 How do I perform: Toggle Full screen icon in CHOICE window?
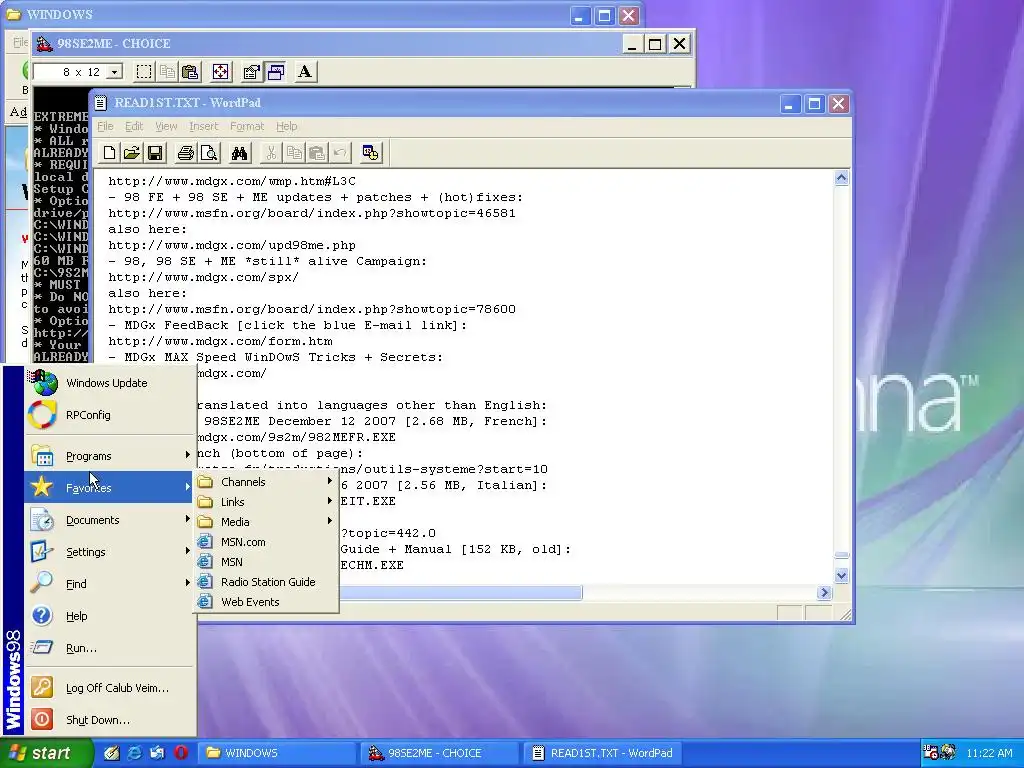click(x=221, y=72)
